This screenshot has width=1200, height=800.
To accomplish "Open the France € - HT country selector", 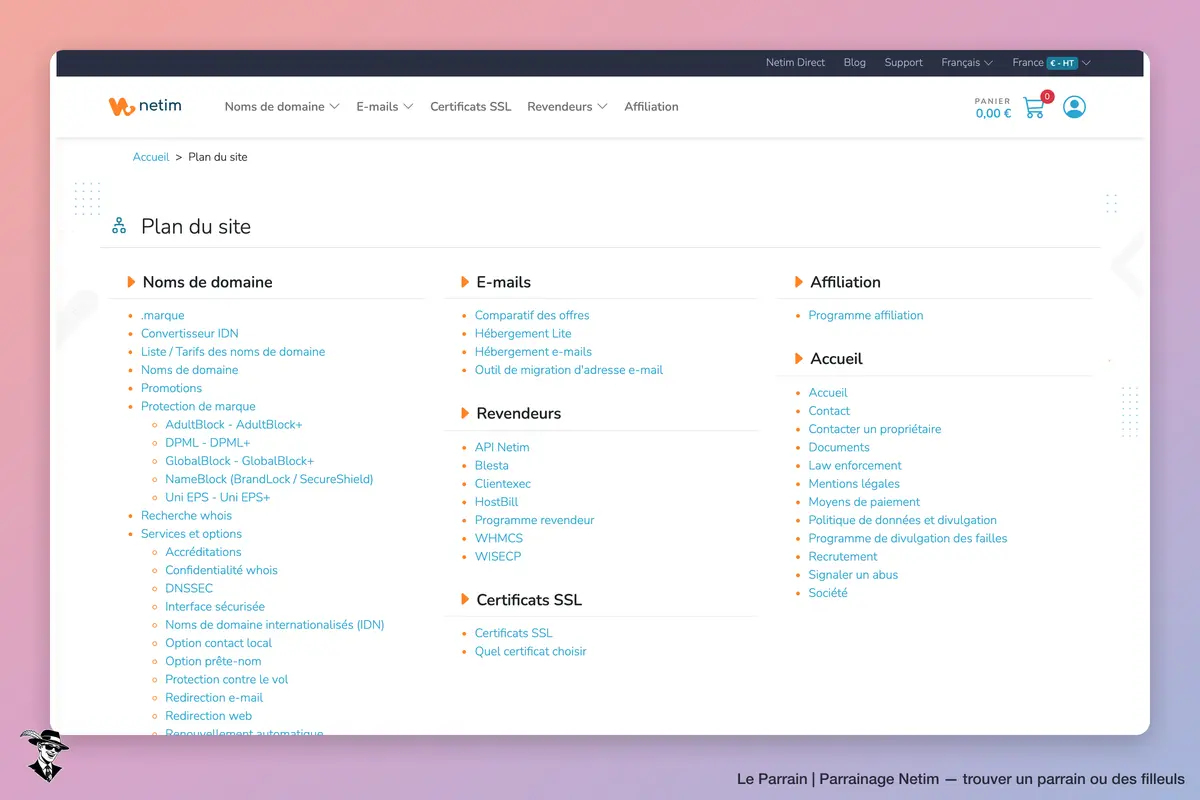I will point(1051,62).
